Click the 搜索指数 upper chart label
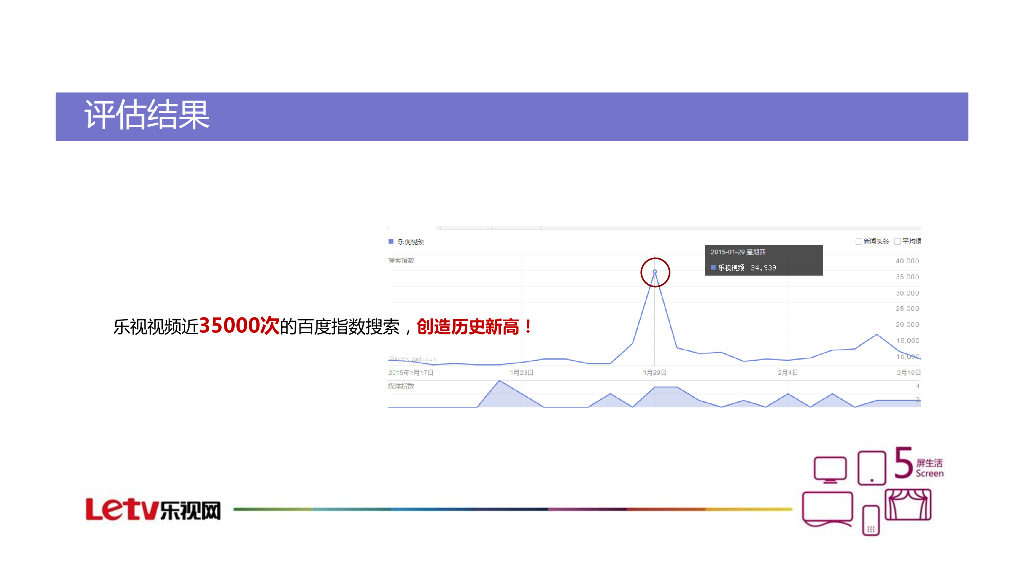Image resolution: width=1024 pixels, height=576 pixels. coord(401,261)
